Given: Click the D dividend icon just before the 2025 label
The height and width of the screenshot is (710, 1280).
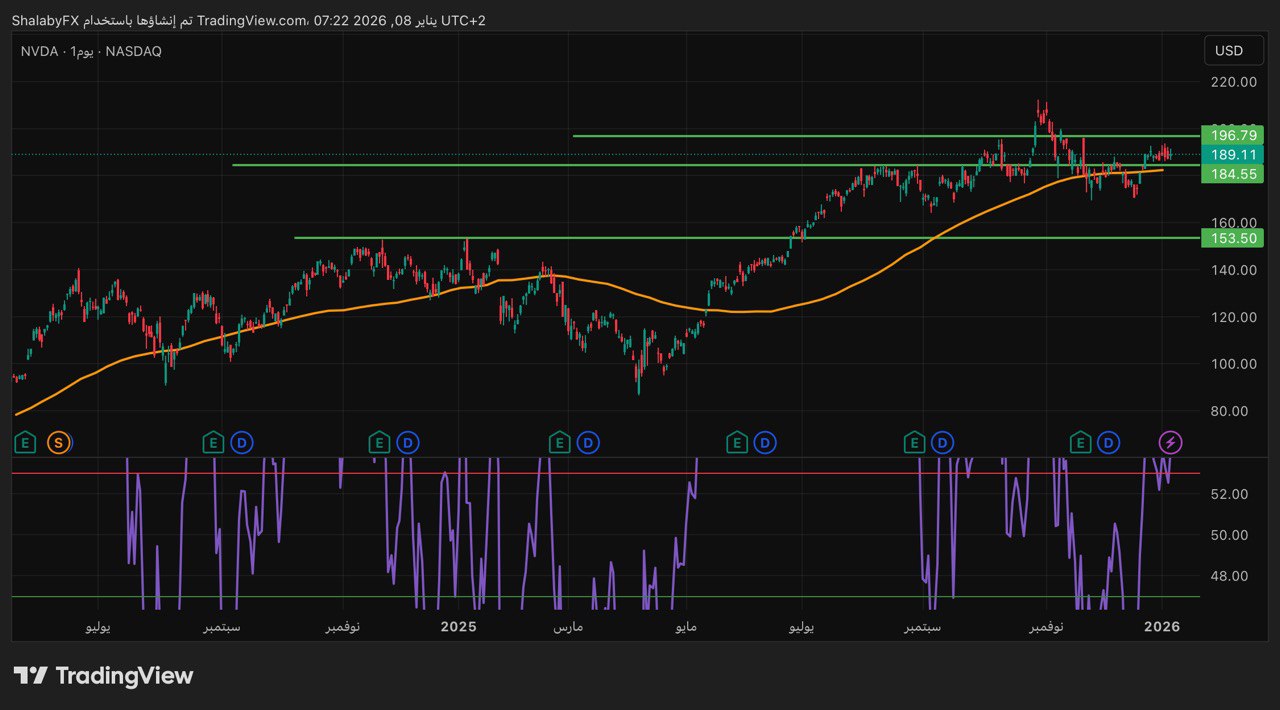Looking at the screenshot, I should click(x=407, y=442).
